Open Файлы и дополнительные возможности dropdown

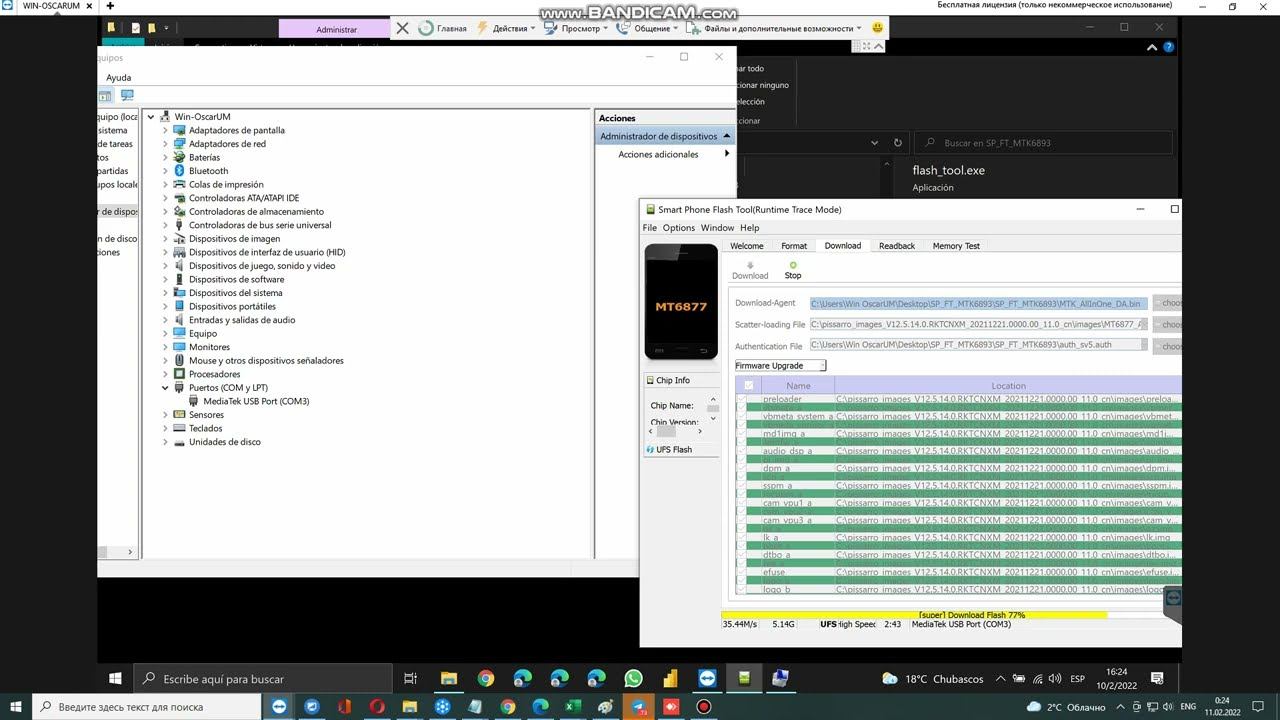tap(776, 28)
